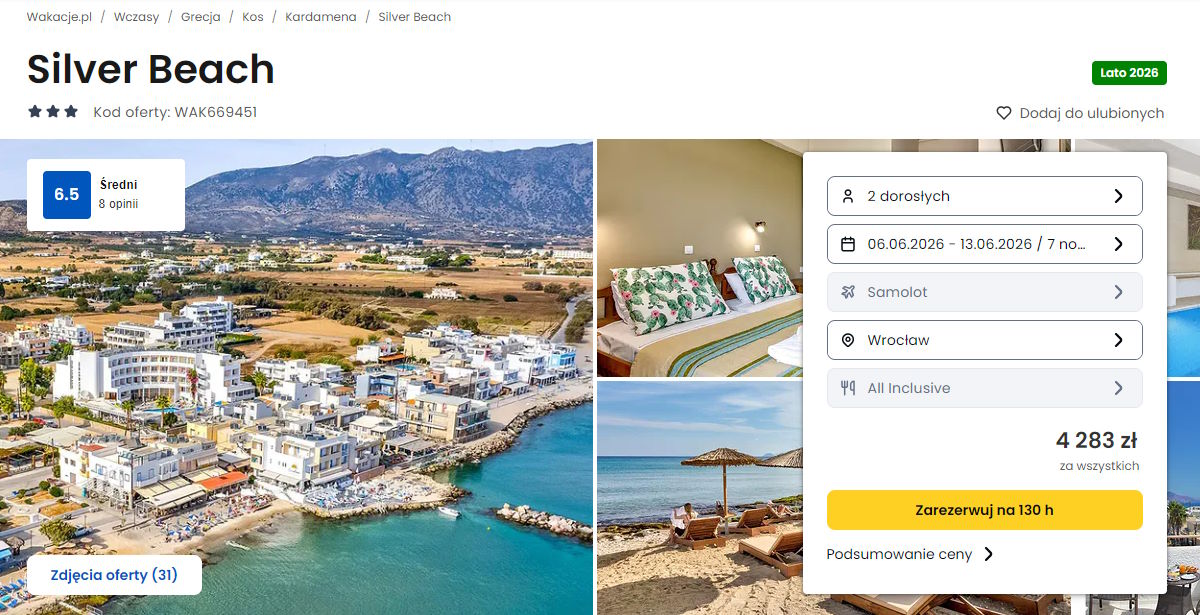Click the airplane transport icon
This screenshot has height=615, width=1200.
(x=848, y=292)
